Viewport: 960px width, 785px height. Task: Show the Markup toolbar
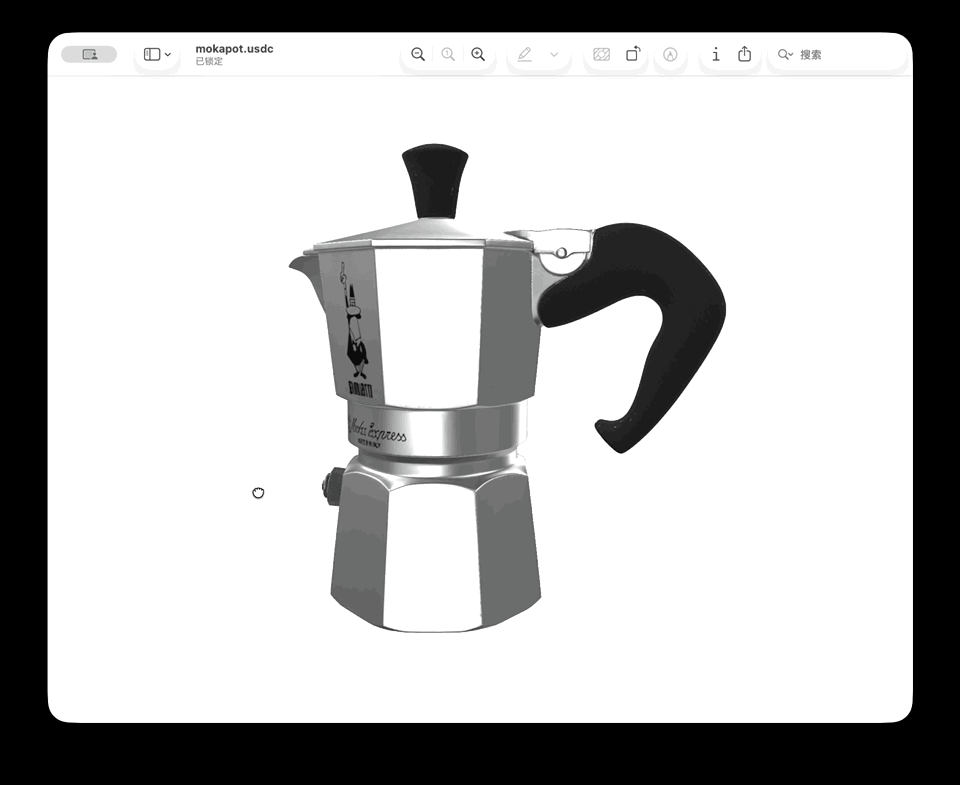(x=670, y=54)
